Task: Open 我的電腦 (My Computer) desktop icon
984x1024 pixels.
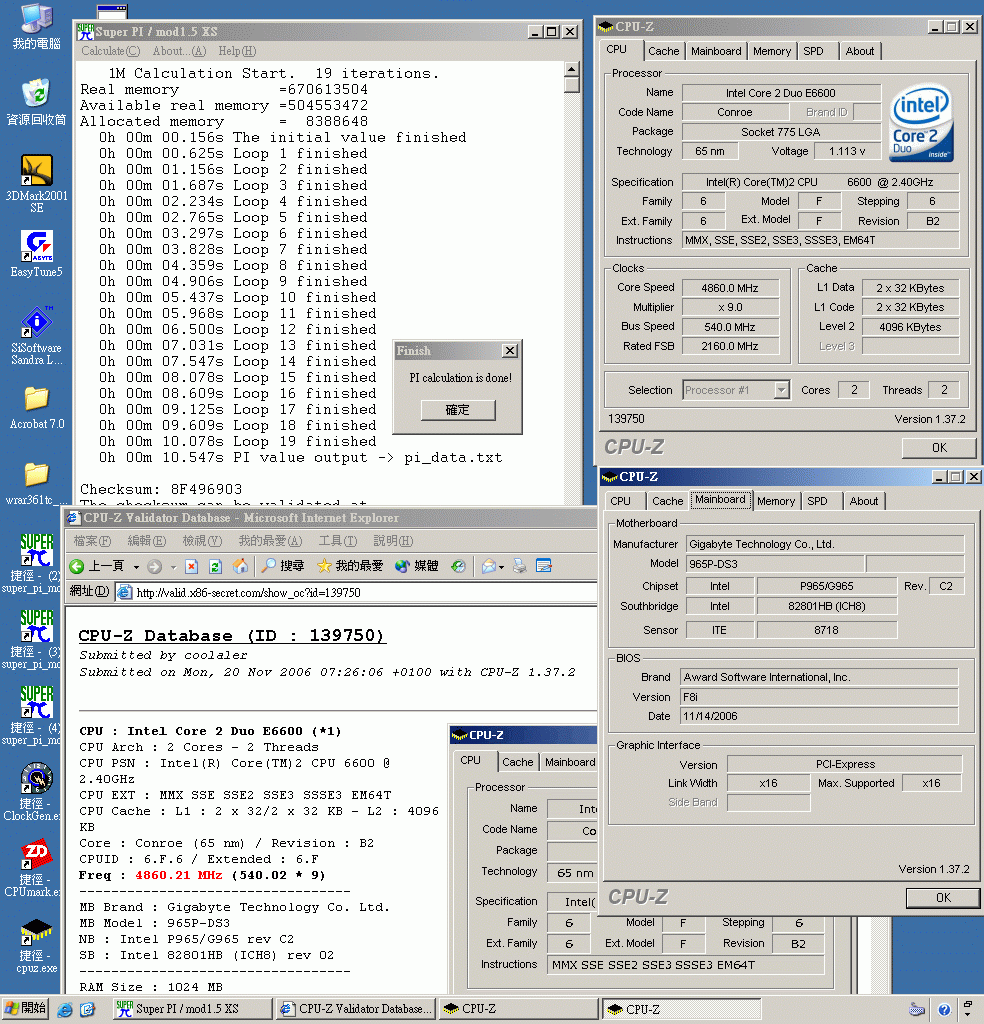Action: [37, 27]
